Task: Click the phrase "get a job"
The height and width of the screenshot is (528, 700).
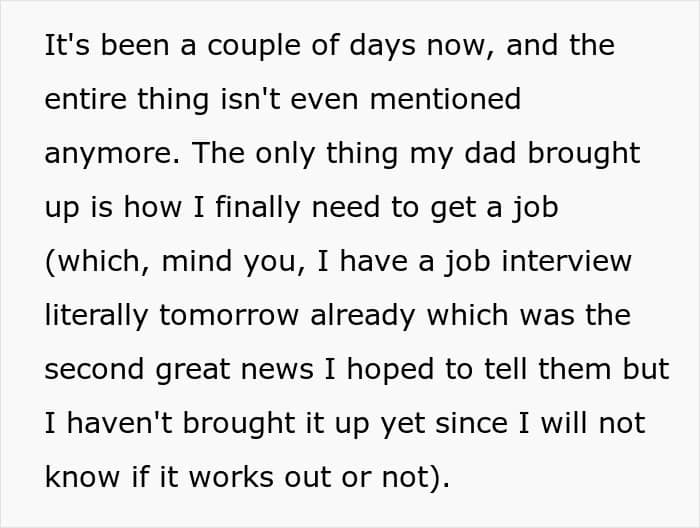Action: pyautogui.click(x=494, y=208)
